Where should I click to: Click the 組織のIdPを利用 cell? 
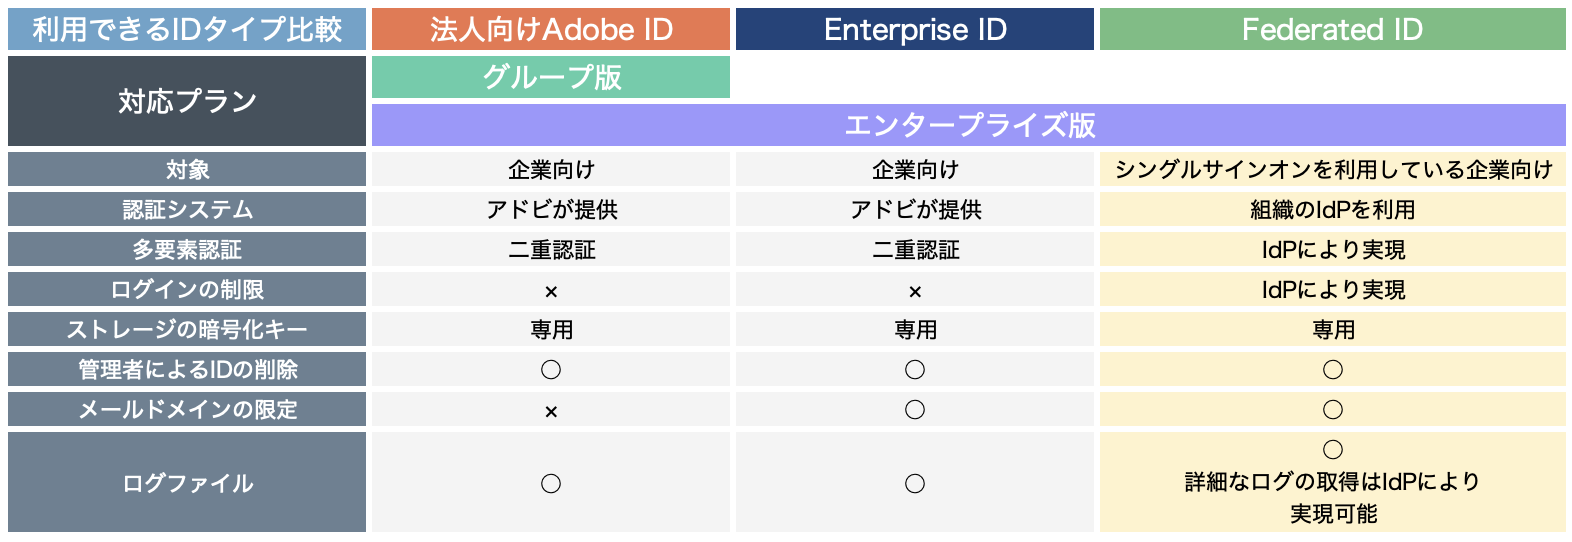(1333, 210)
